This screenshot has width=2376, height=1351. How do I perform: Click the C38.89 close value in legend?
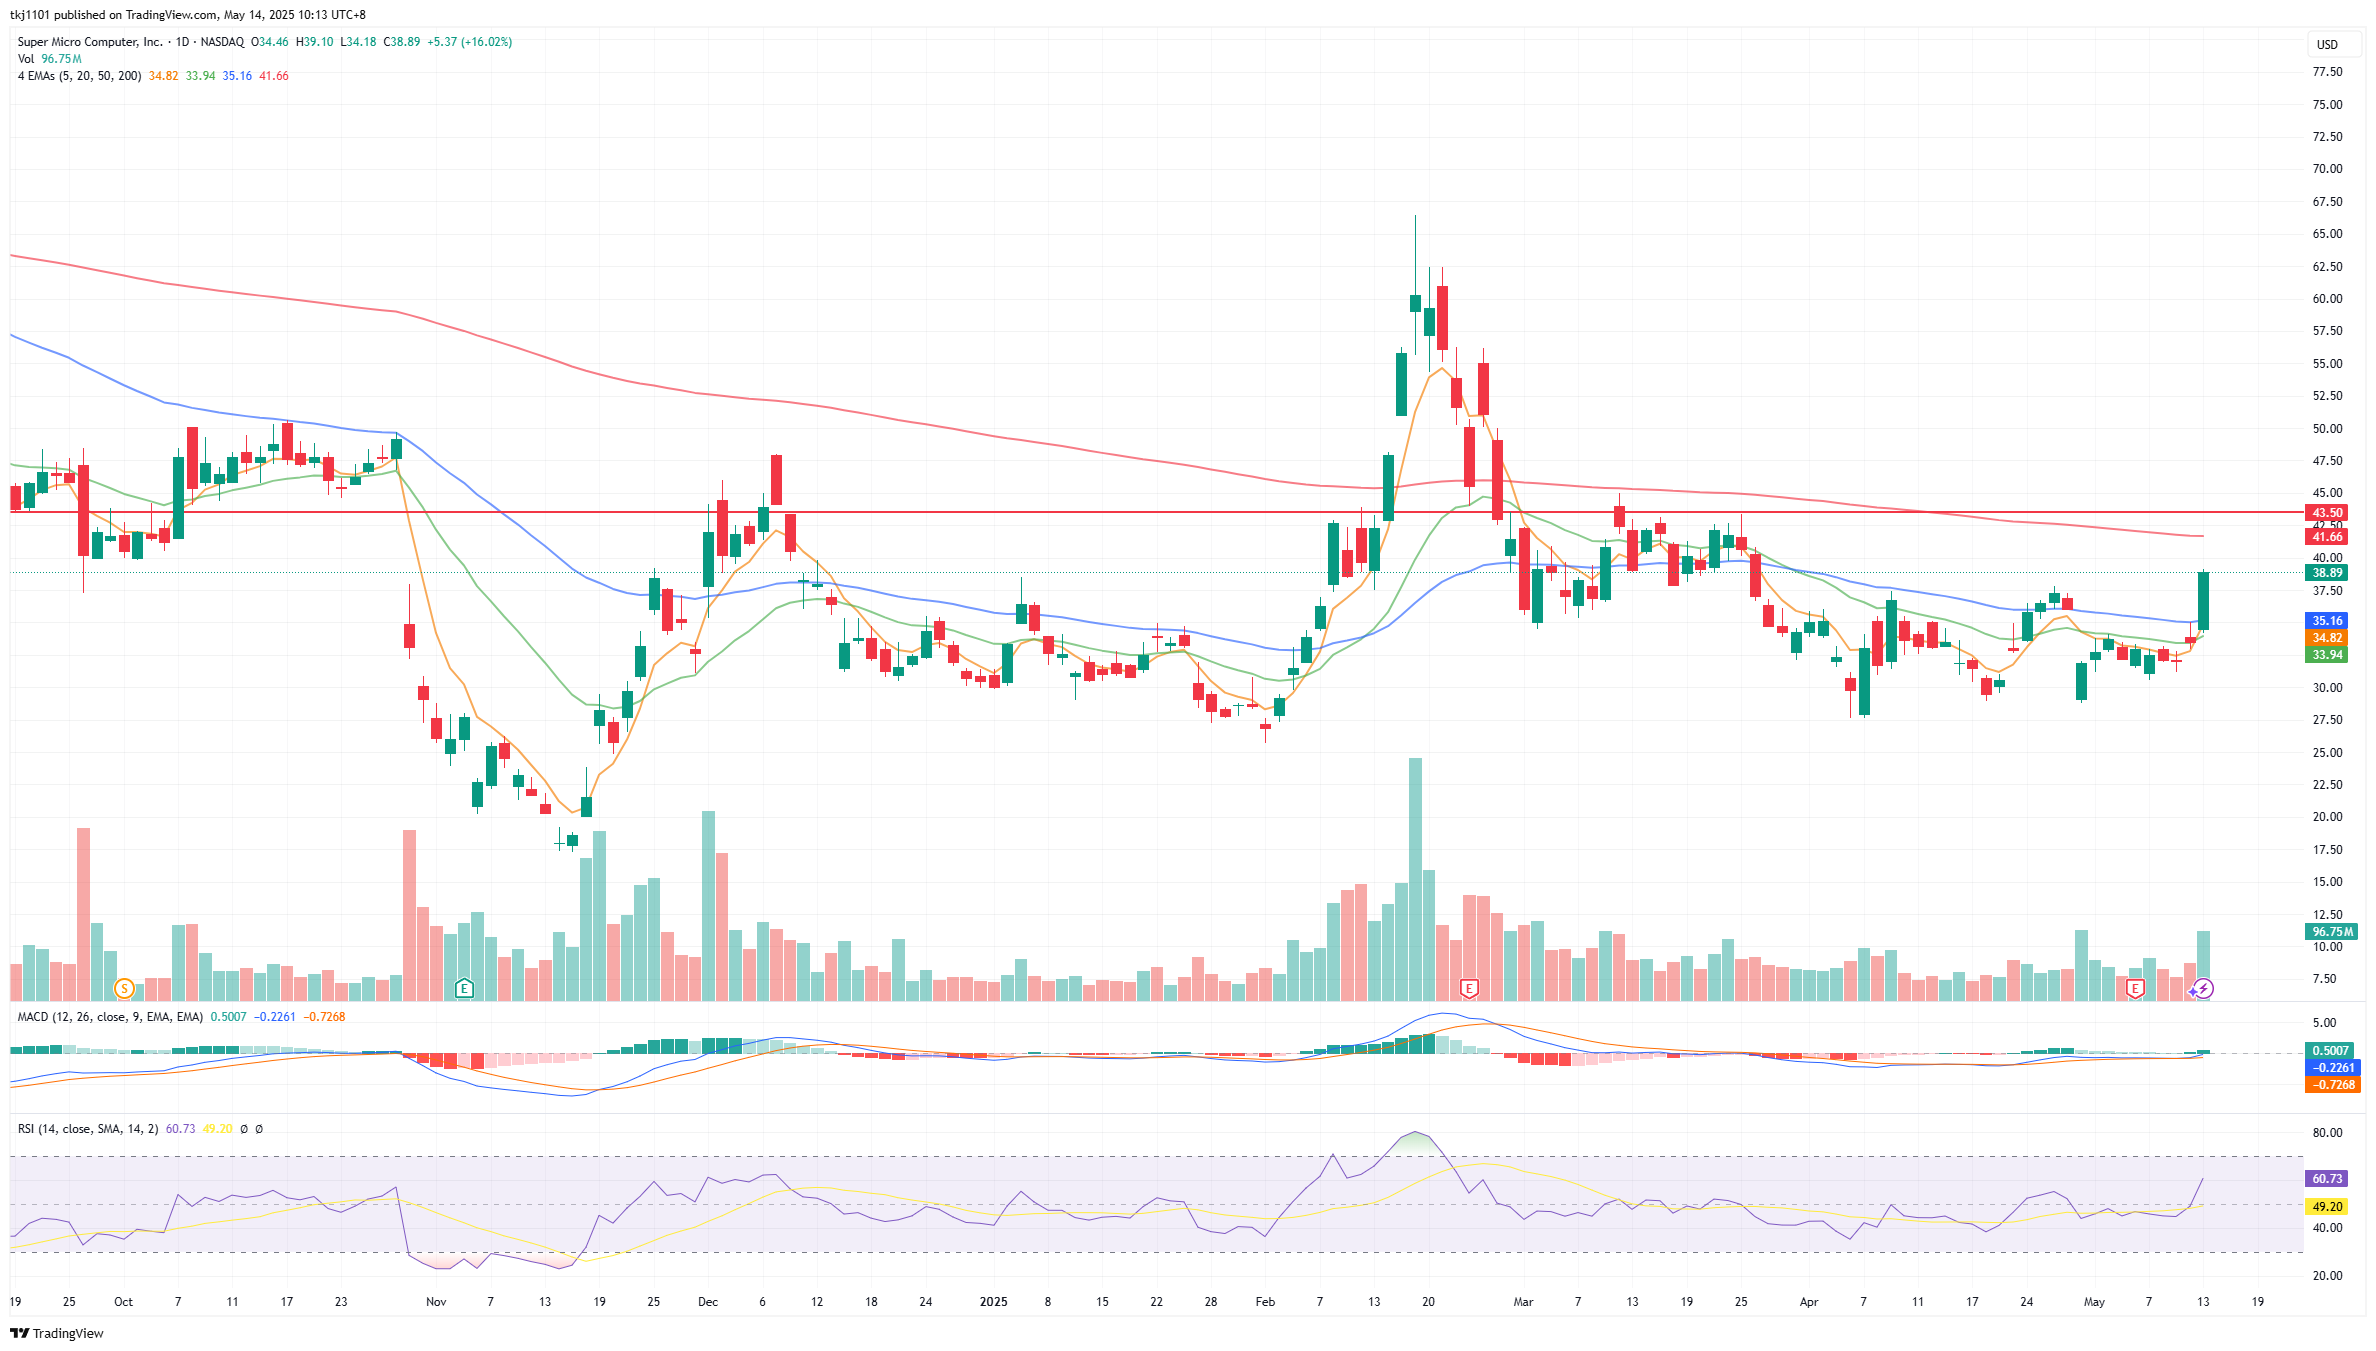(x=402, y=42)
